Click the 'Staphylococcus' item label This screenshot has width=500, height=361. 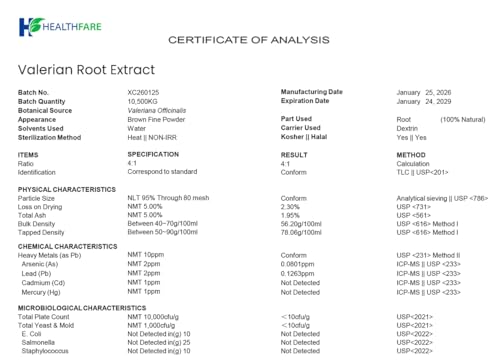click(x=45, y=351)
